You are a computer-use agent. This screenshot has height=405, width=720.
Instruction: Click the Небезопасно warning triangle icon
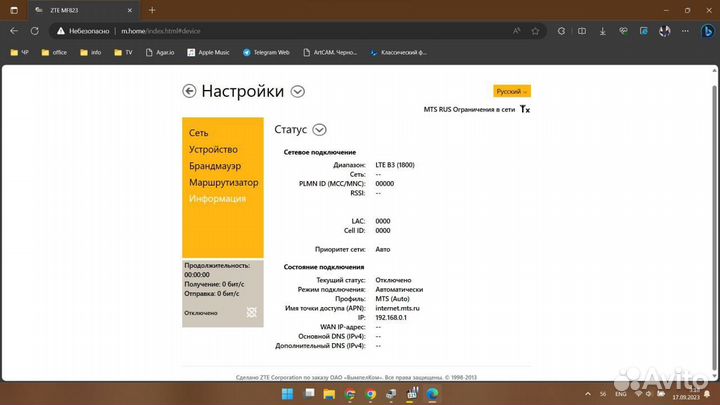point(61,31)
